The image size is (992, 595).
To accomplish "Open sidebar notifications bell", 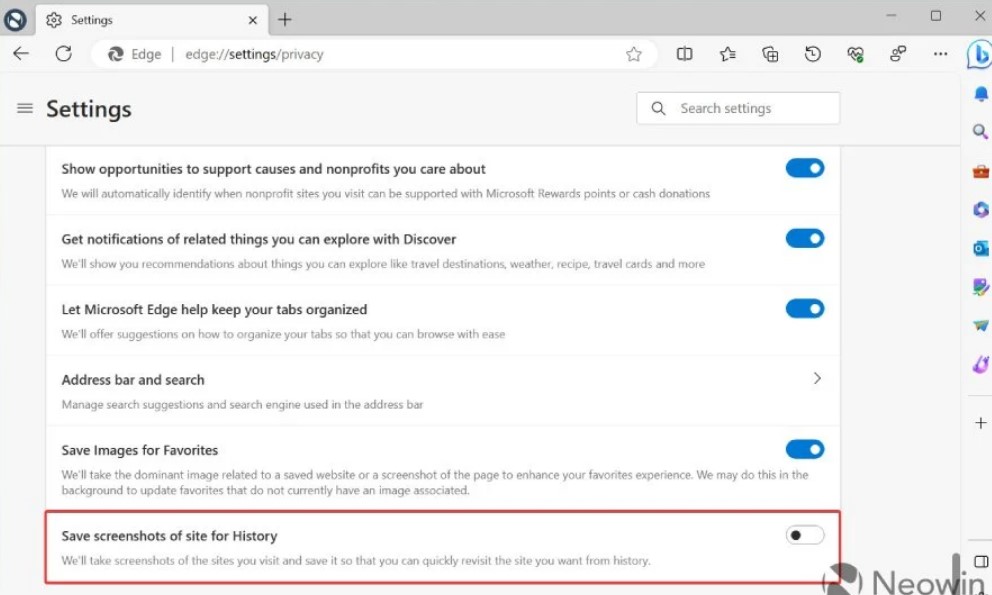I will [x=981, y=94].
